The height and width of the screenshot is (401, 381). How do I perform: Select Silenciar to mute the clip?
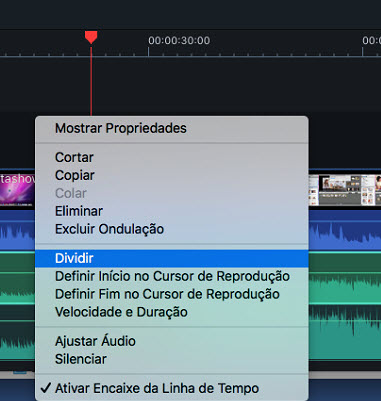point(172,359)
